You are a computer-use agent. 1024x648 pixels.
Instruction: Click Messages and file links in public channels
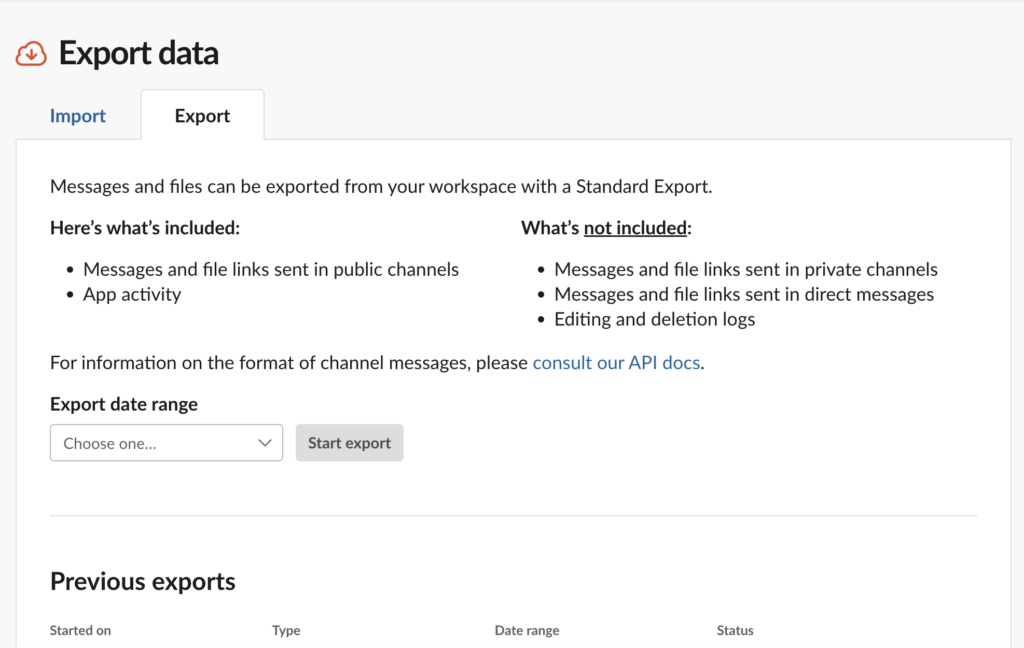pos(271,270)
